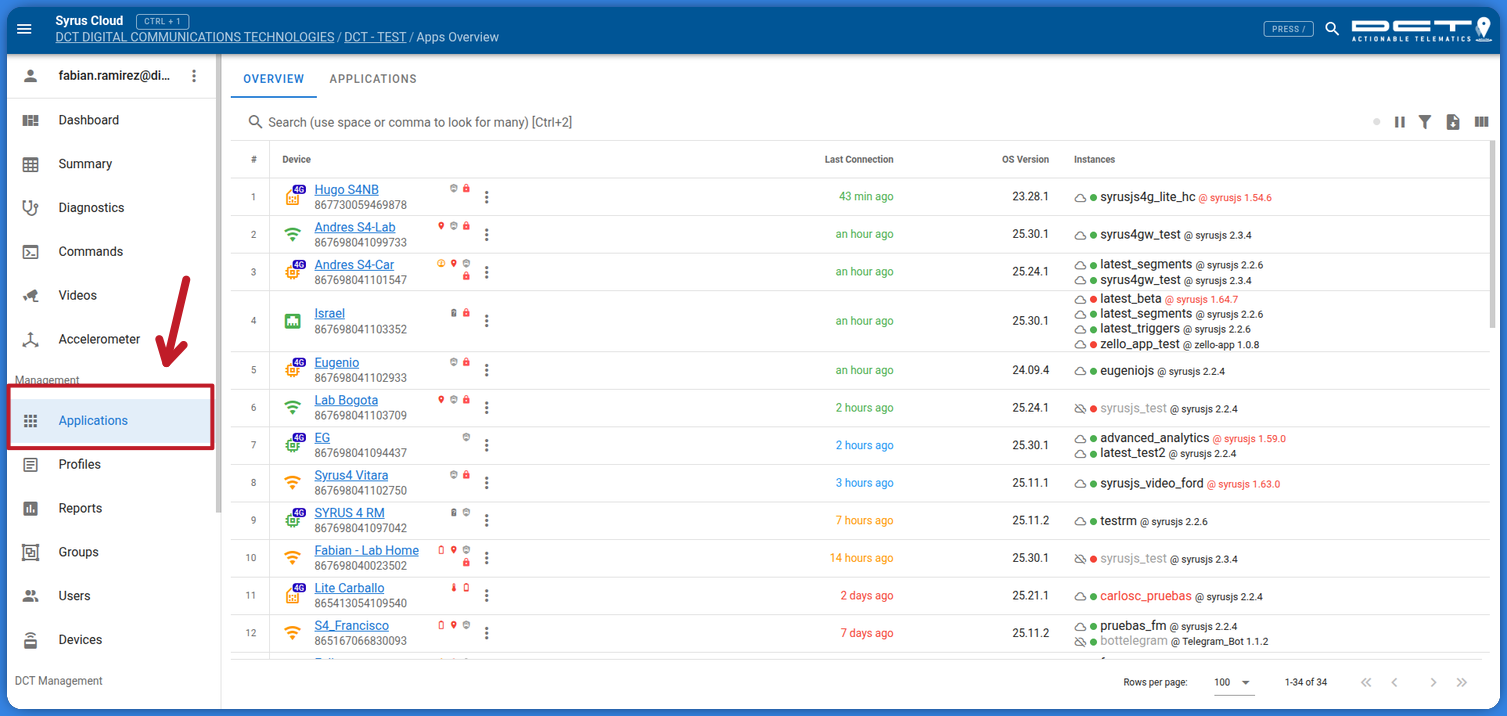Click the Diagnostics stethoscope icon
Viewport: 1507px width, 716px height.
point(31,208)
